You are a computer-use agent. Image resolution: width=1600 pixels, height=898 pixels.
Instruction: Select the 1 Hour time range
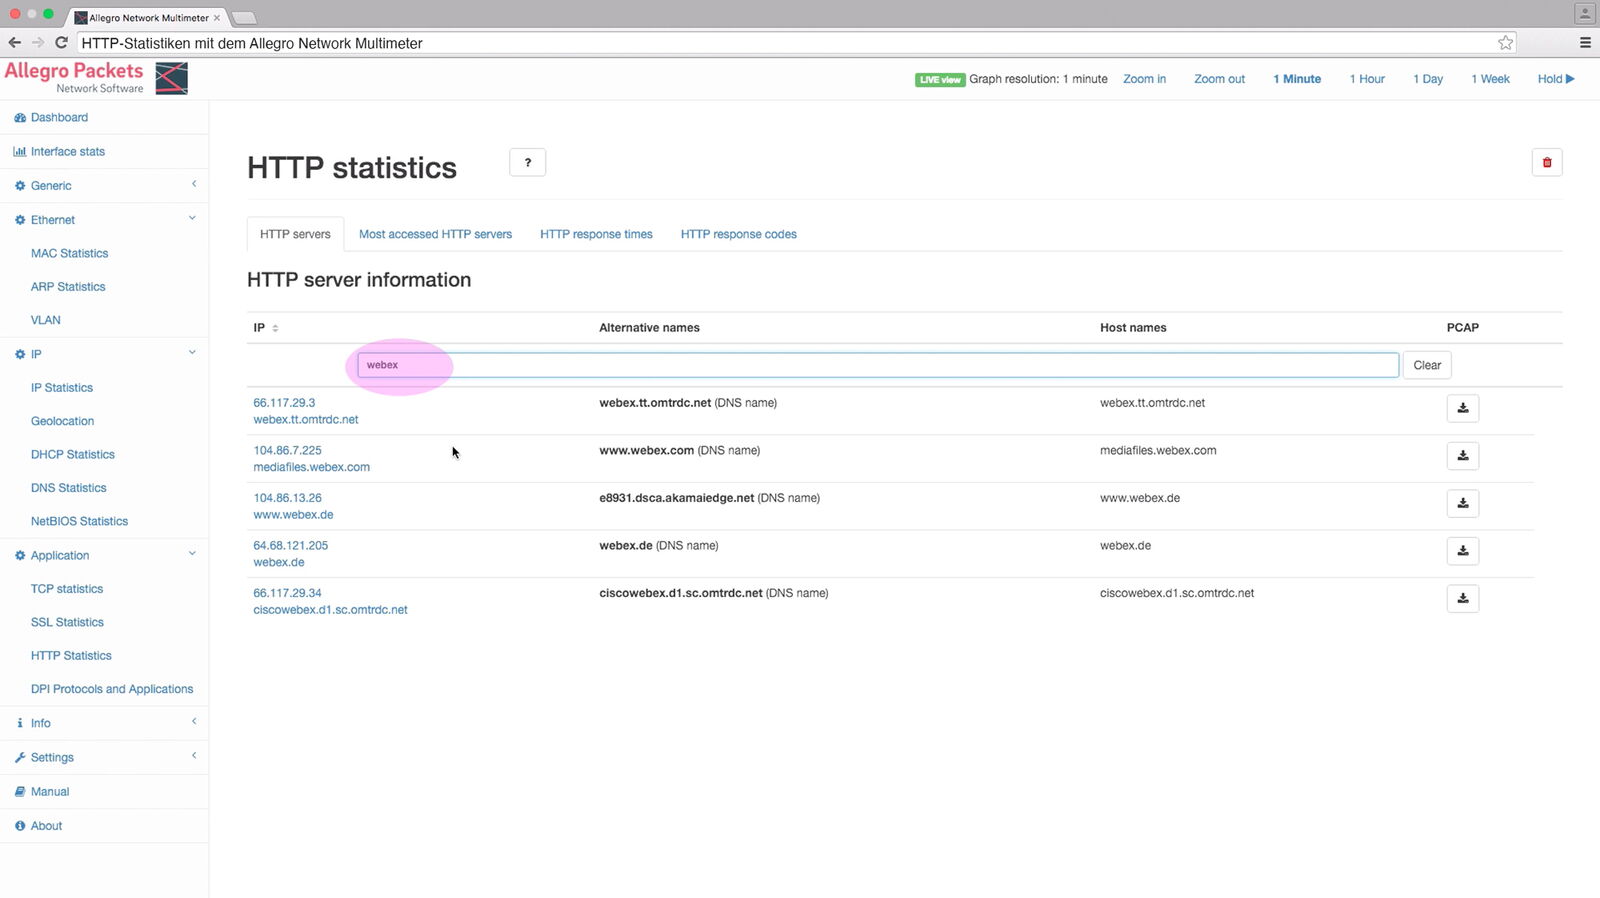coord(1366,79)
